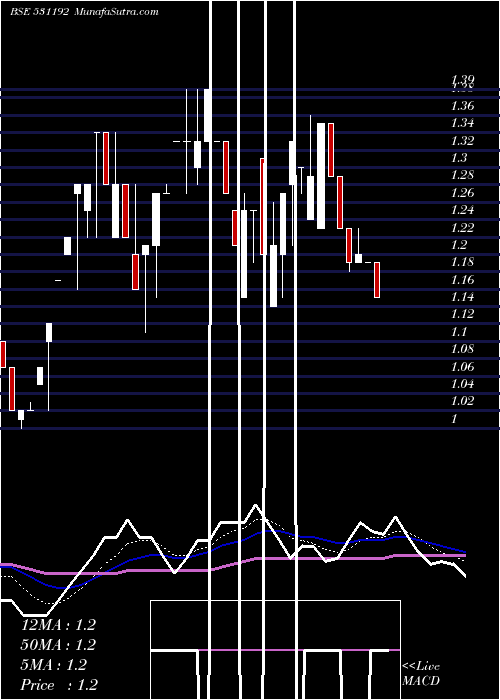Click the 50MA : 1.2 legend entry
Image resolution: width=500 pixels, height=700 pixels.
point(58,645)
